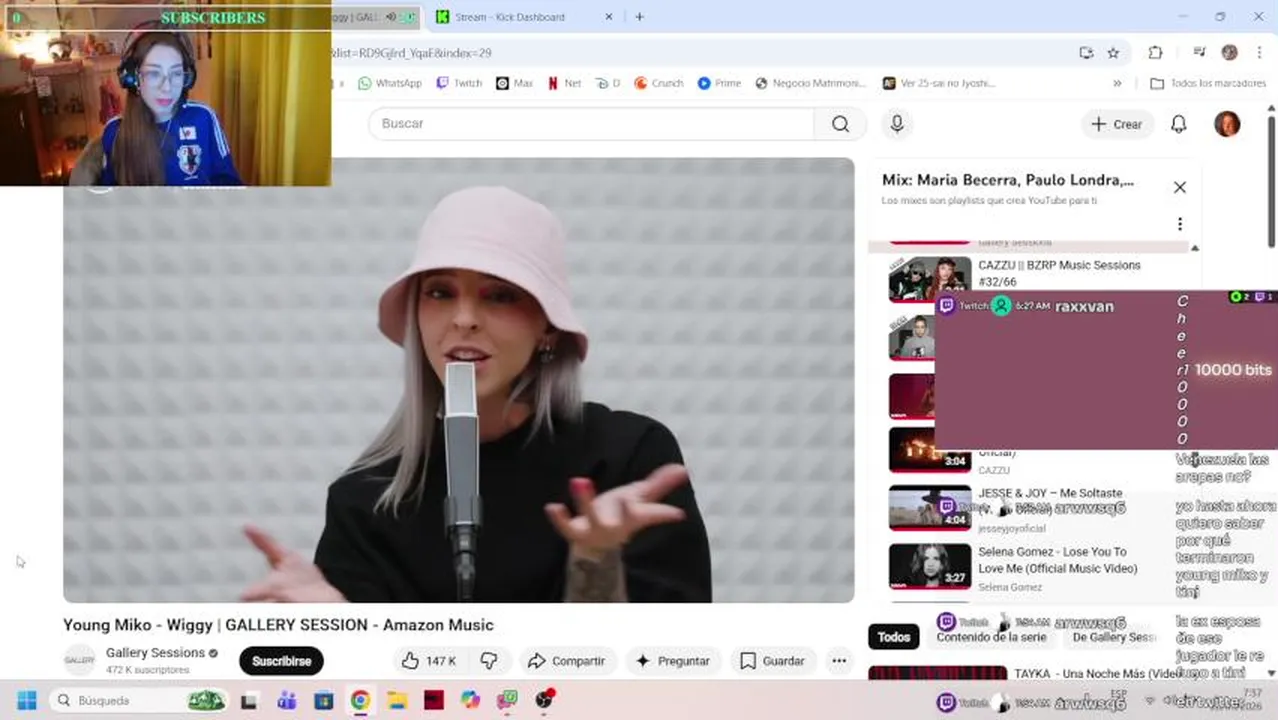The image size is (1278, 720).
Task: Open Max bookmark
Action: (x=515, y=83)
